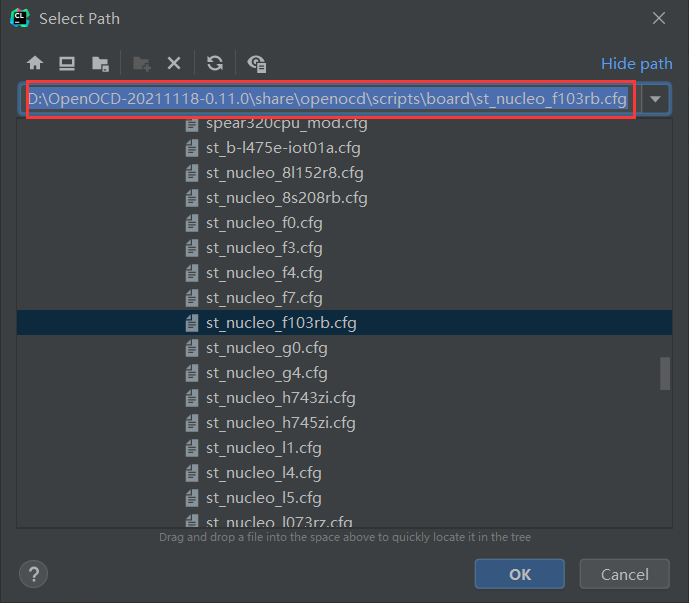Viewport: 689px width, 603px height.
Task: Close the Select Path dialog window
Action: coord(659,18)
